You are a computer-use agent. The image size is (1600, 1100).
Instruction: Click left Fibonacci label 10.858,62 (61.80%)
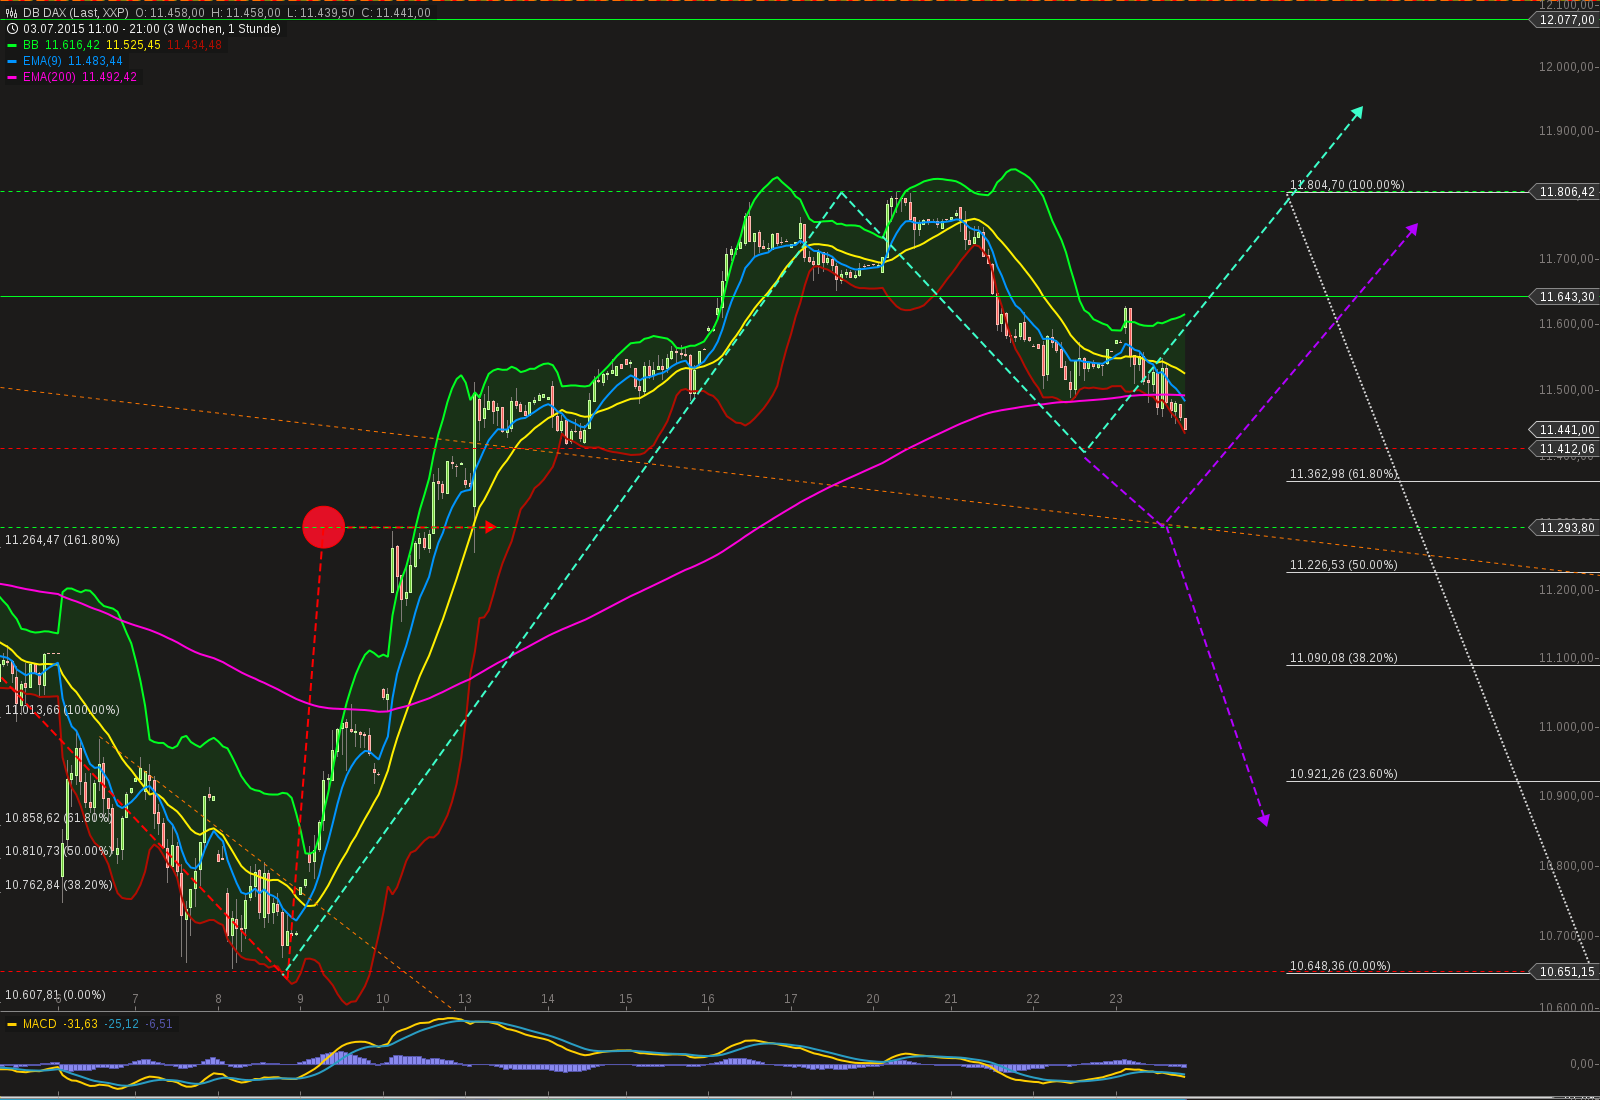pos(58,818)
